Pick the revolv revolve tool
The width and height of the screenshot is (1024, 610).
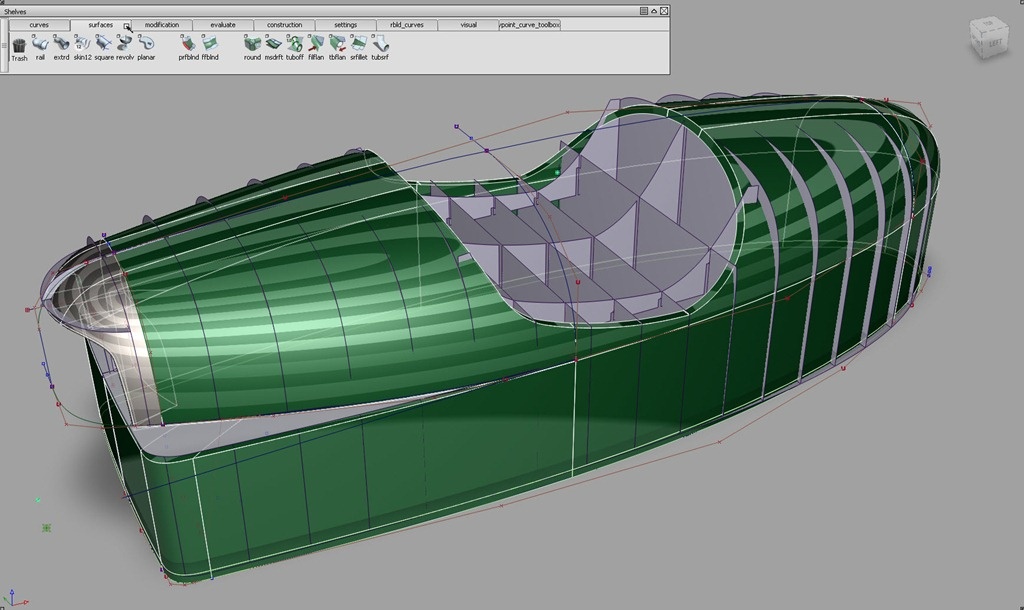pyautogui.click(x=125, y=44)
